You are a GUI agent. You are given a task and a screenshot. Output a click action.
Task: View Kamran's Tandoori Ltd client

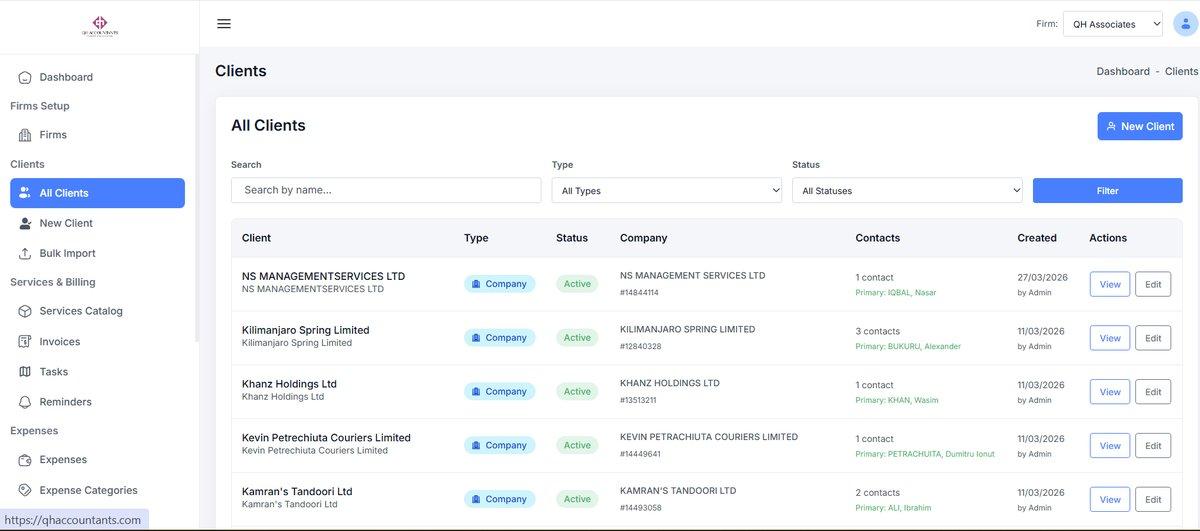click(1110, 499)
